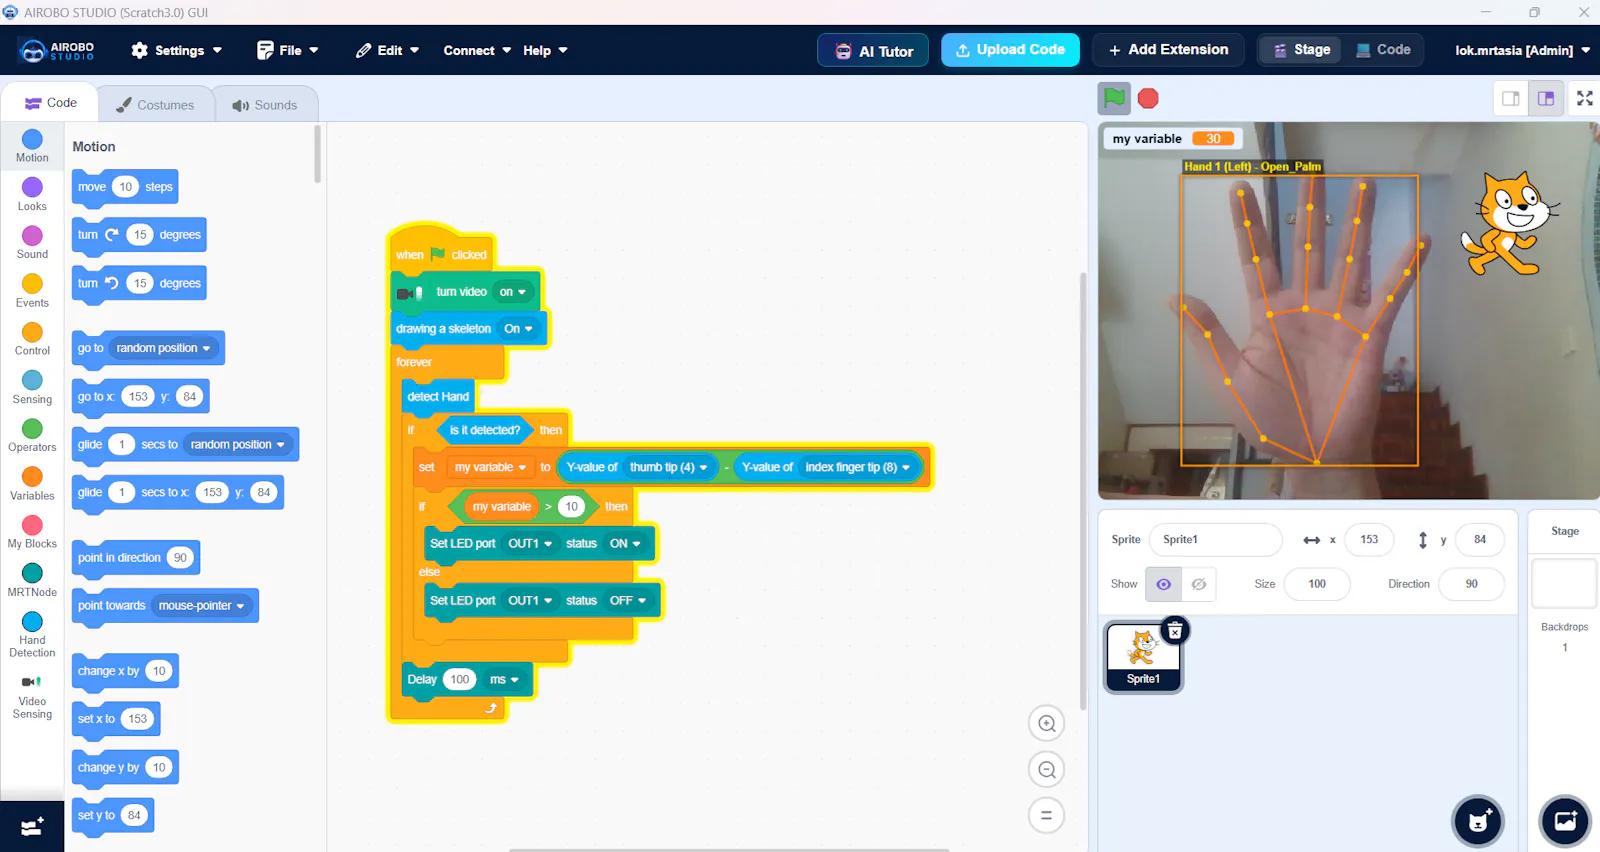
Task: Open the File menu
Action: tap(288, 50)
